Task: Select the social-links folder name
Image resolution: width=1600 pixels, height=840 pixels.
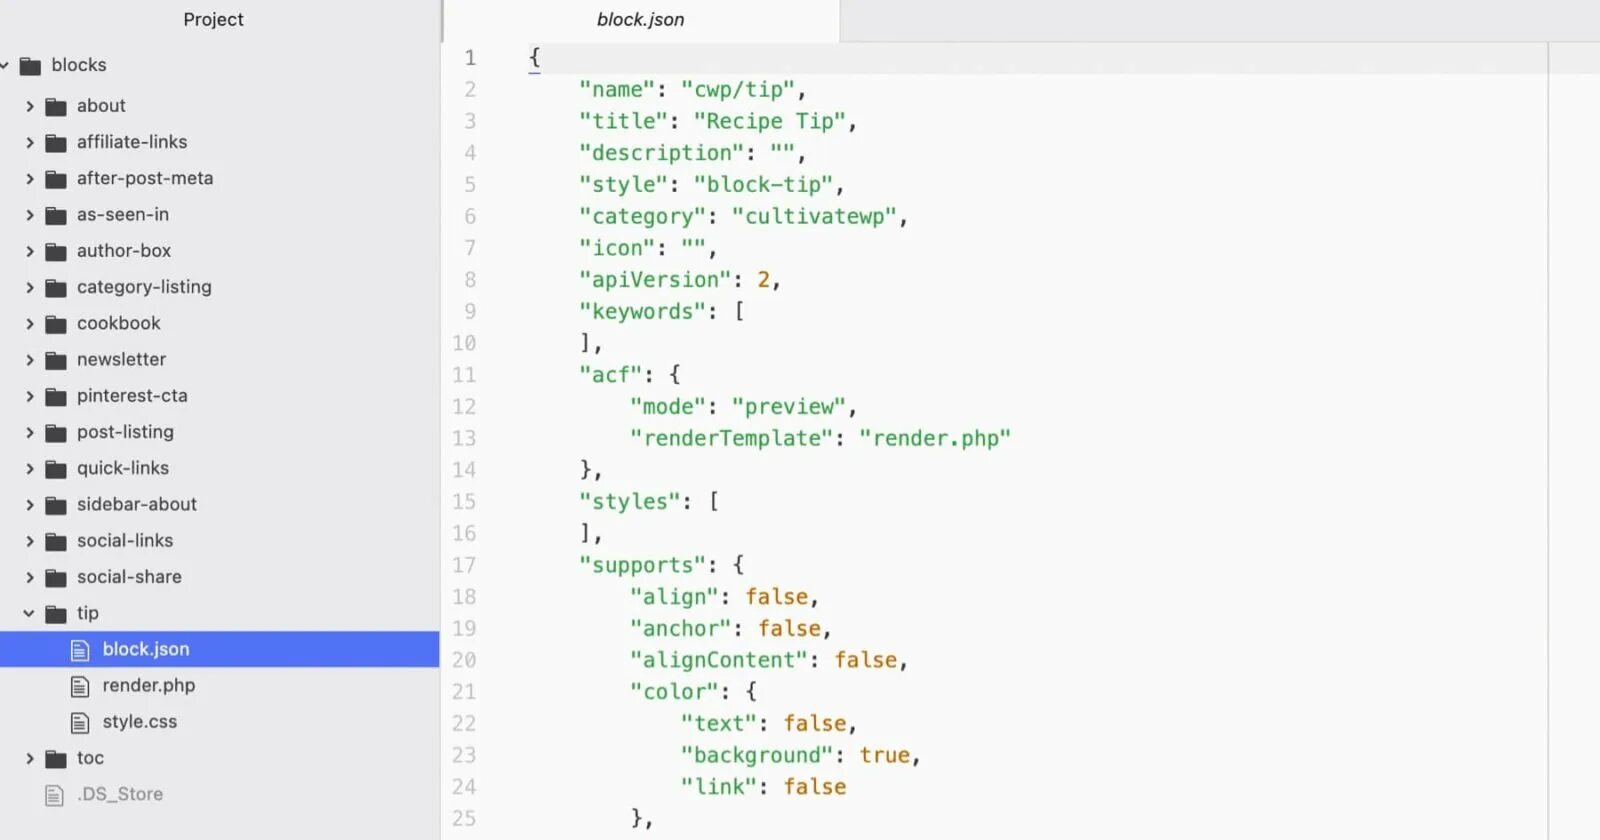Action: [125, 540]
